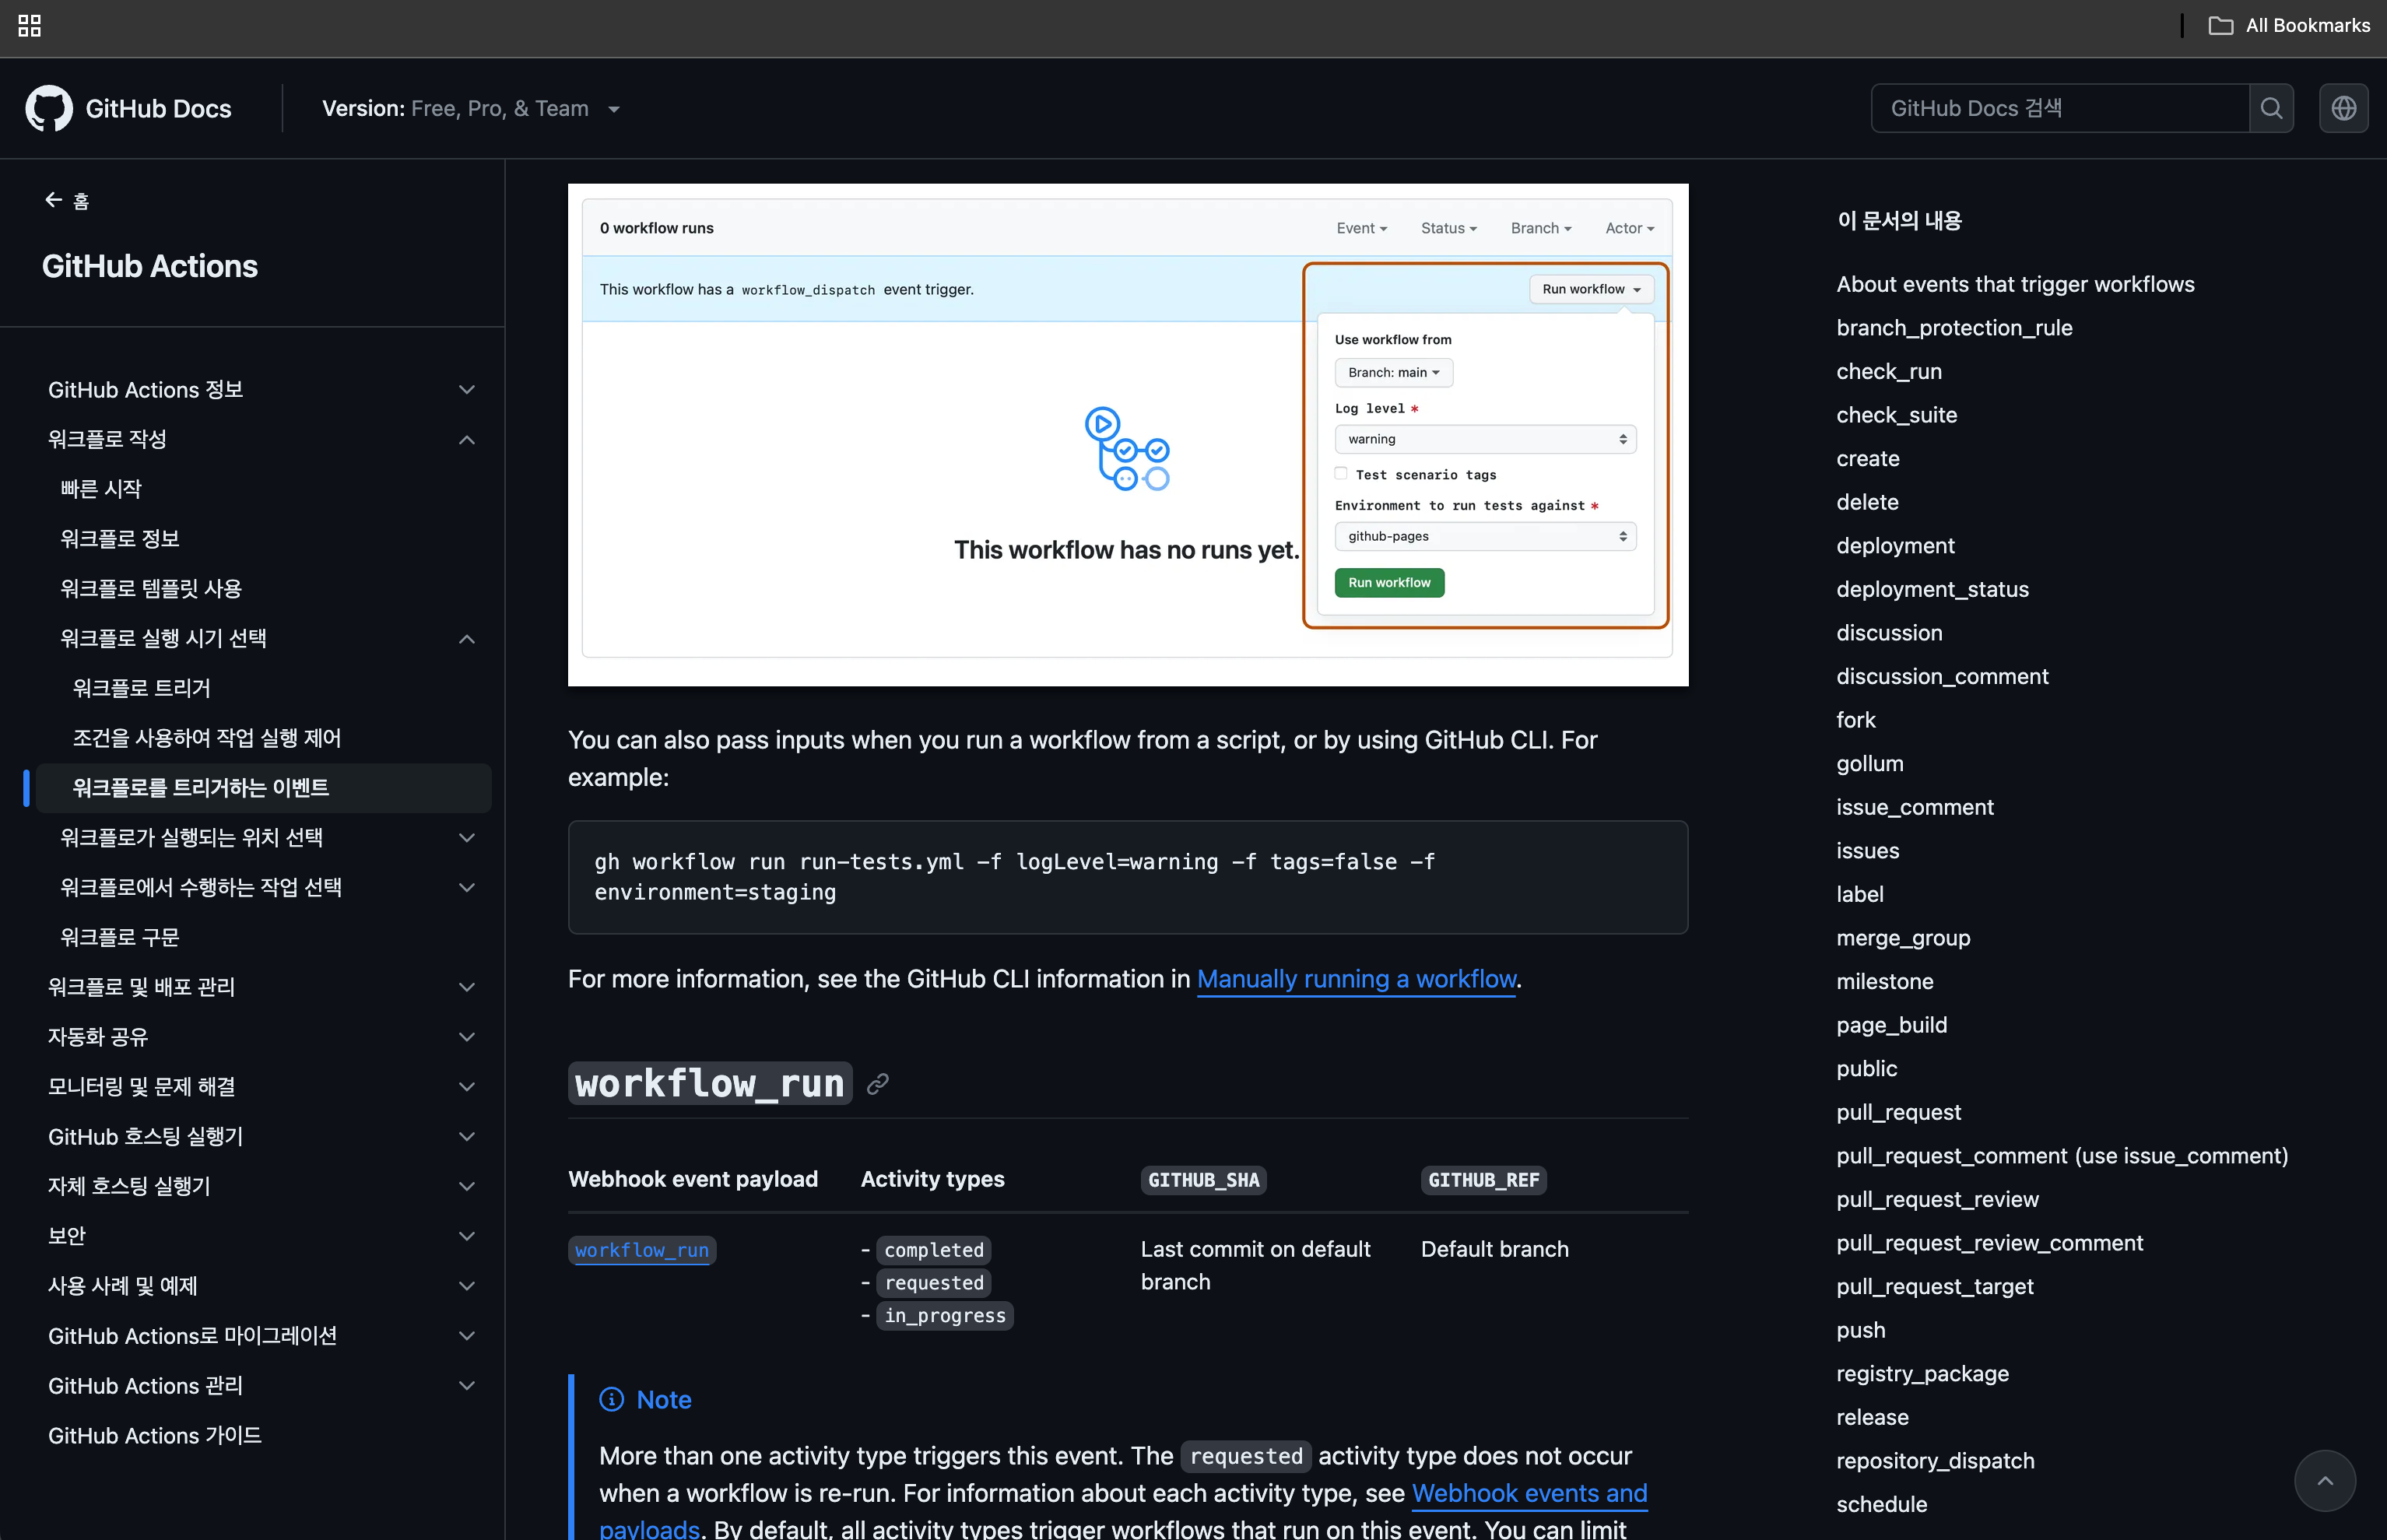This screenshot has height=1540, width=2387.
Task: Open the language globe icon menu
Action: [x=2344, y=108]
